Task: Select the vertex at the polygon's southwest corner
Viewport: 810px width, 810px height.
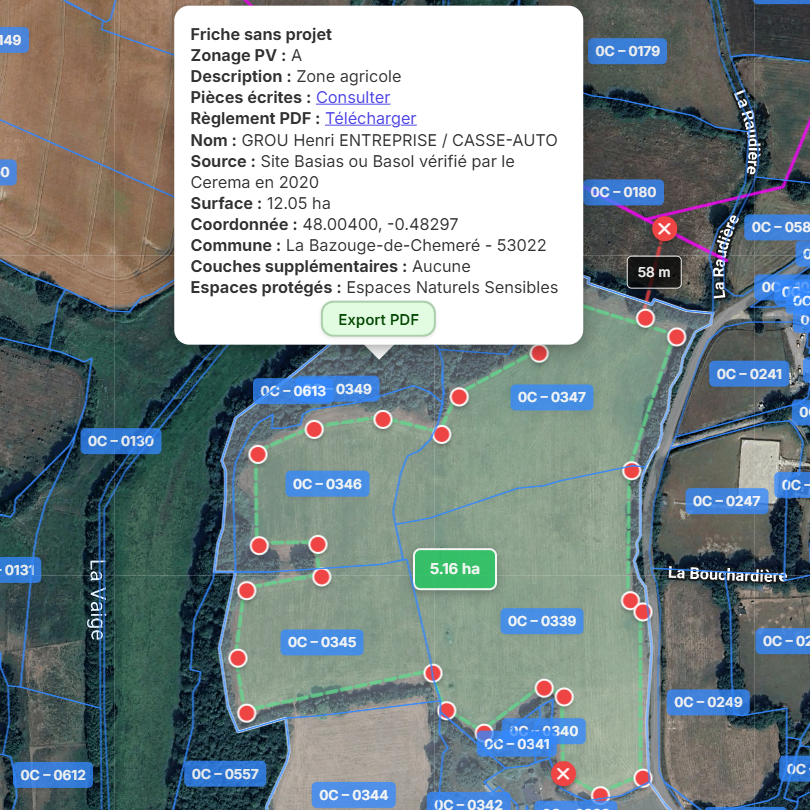Action: 247,712
